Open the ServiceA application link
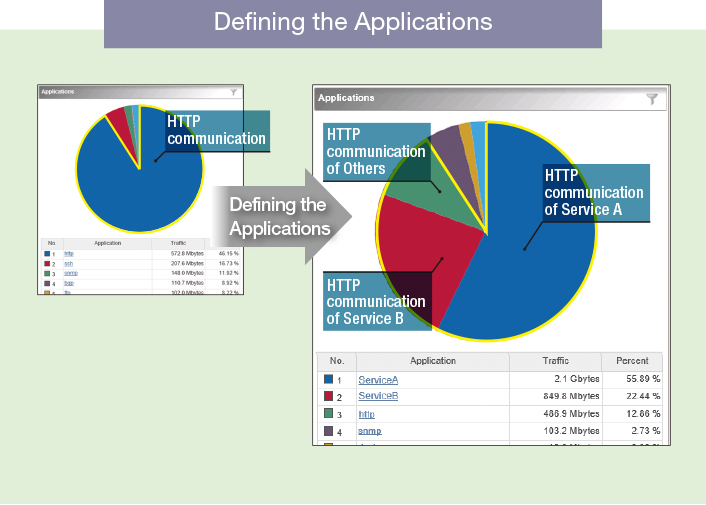Viewport: 706px width, 505px height. coord(378,380)
